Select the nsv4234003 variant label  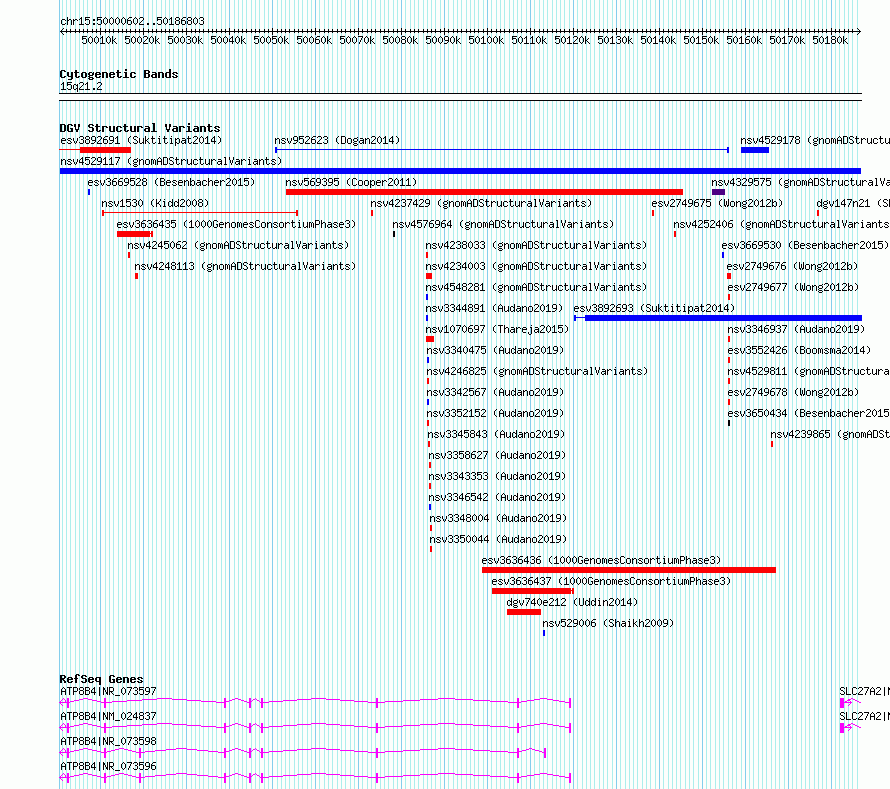click(x=536, y=266)
